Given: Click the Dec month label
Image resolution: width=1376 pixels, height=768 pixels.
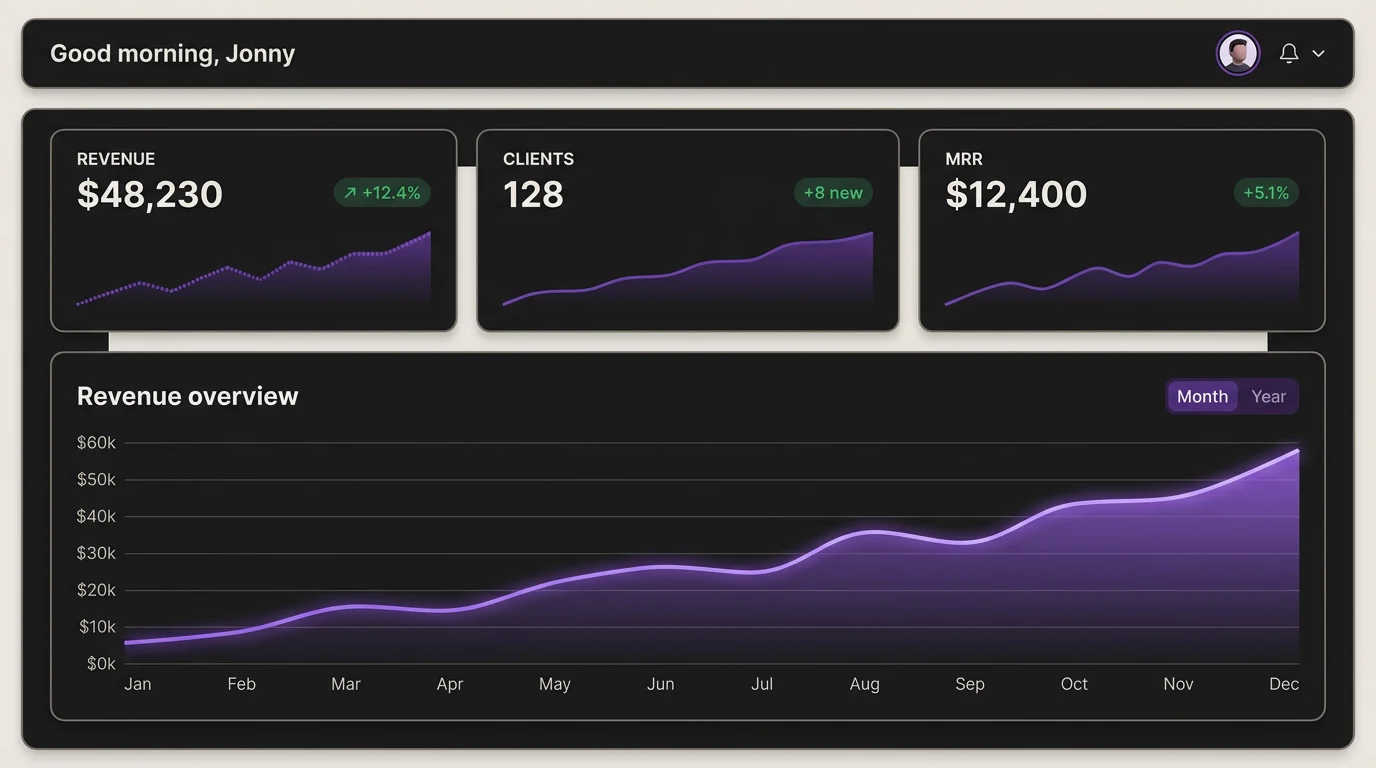Looking at the screenshot, I should click(x=1284, y=684).
